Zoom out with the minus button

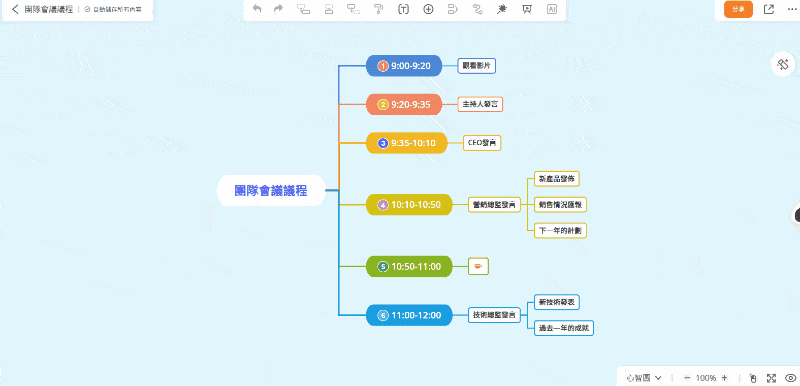click(687, 378)
